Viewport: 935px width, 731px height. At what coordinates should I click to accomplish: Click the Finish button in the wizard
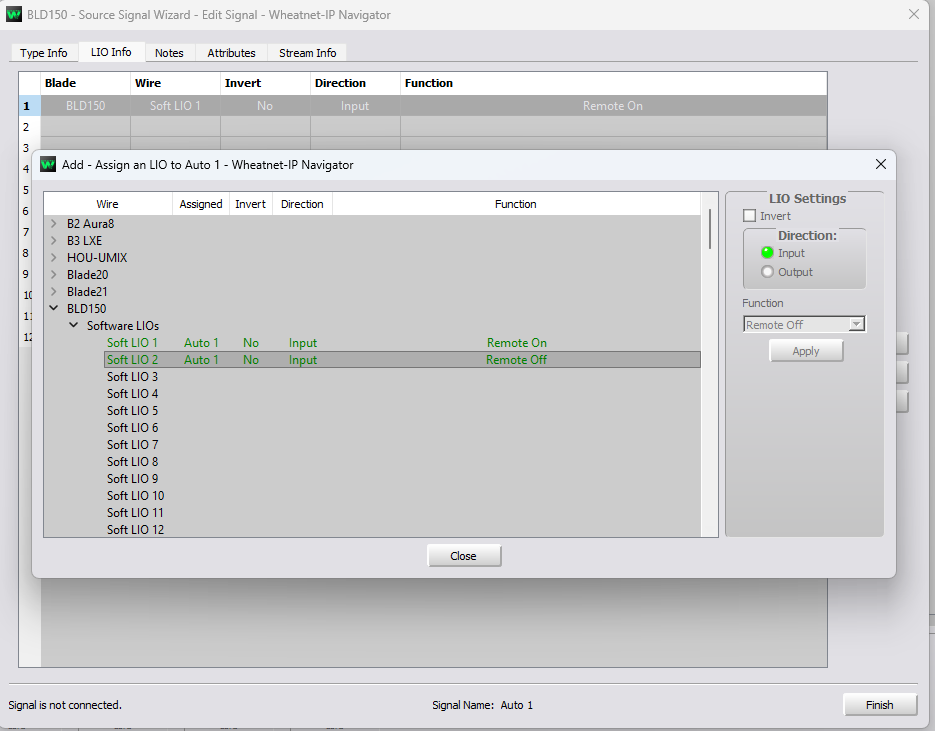(x=880, y=705)
